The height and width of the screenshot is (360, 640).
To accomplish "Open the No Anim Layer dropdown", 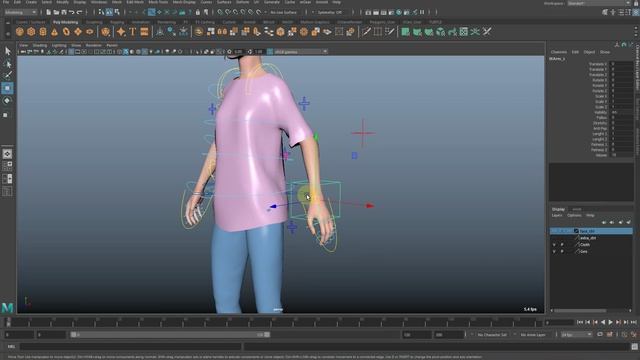I will (533, 335).
